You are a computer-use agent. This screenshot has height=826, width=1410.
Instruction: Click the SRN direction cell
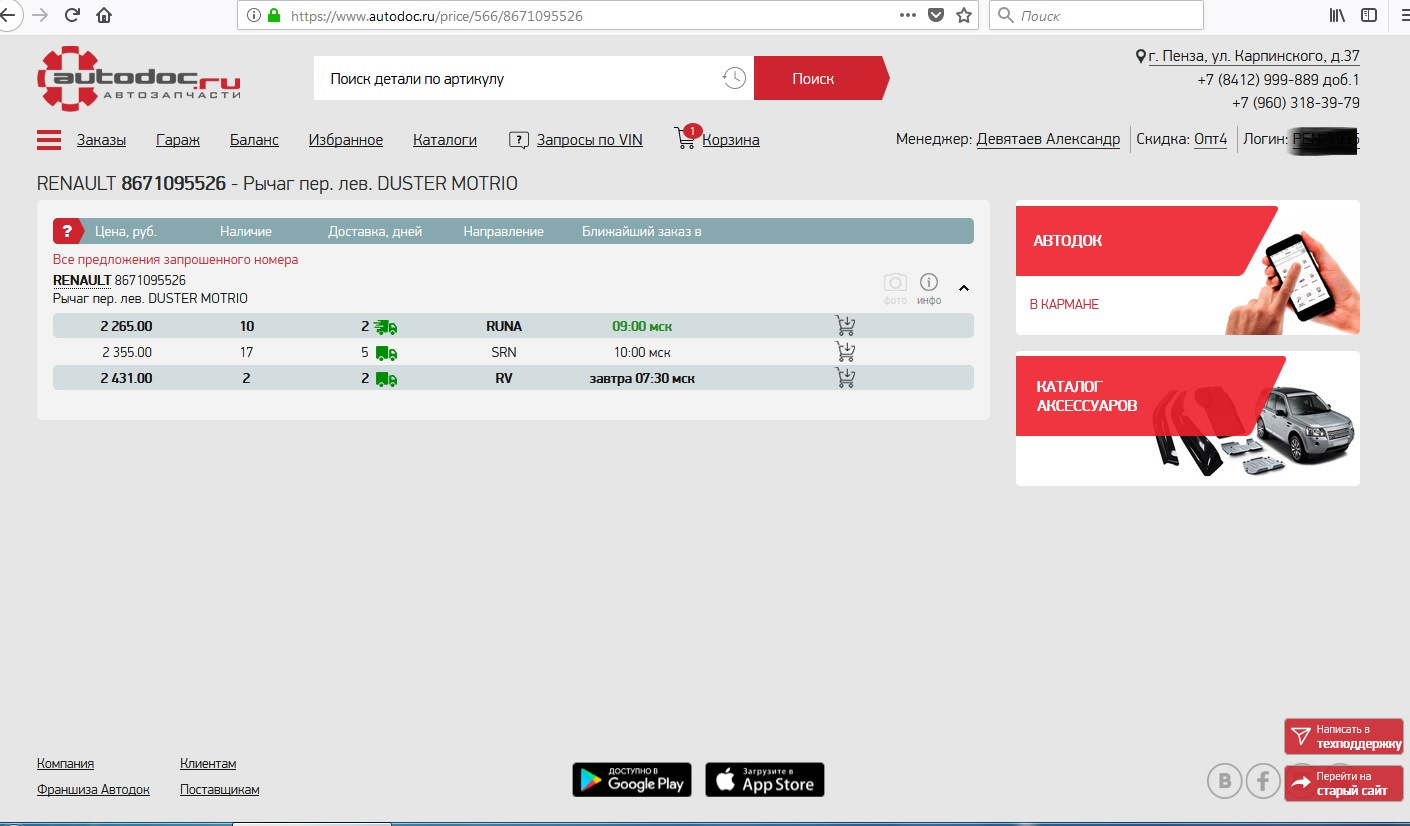click(504, 352)
